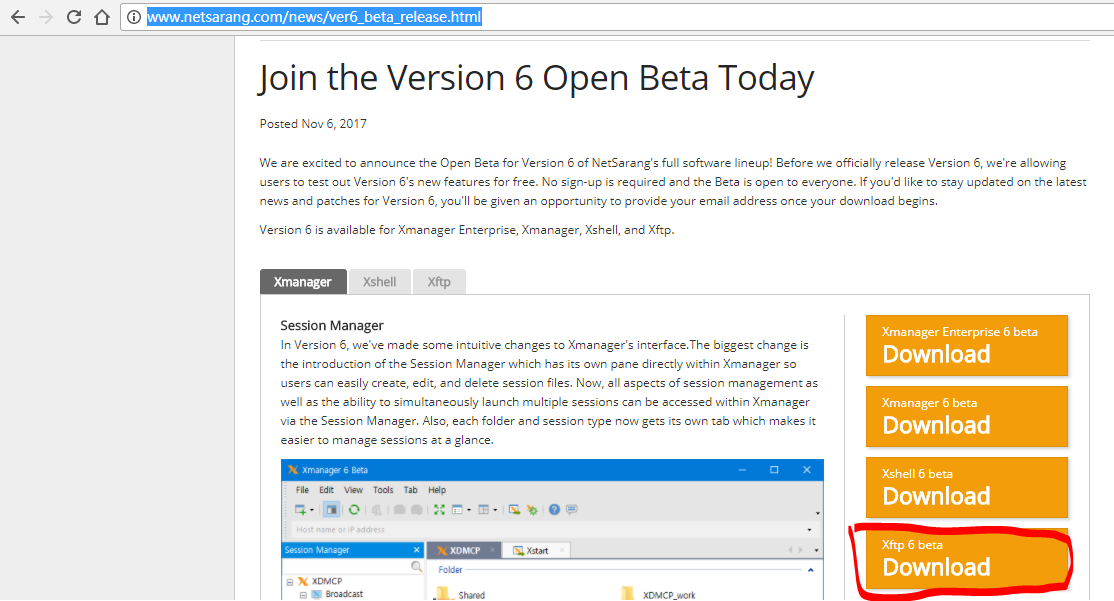The width and height of the screenshot is (1114, 601).
Task: Click the 'Session Manager' section heading
Action: tap(332, 325)
